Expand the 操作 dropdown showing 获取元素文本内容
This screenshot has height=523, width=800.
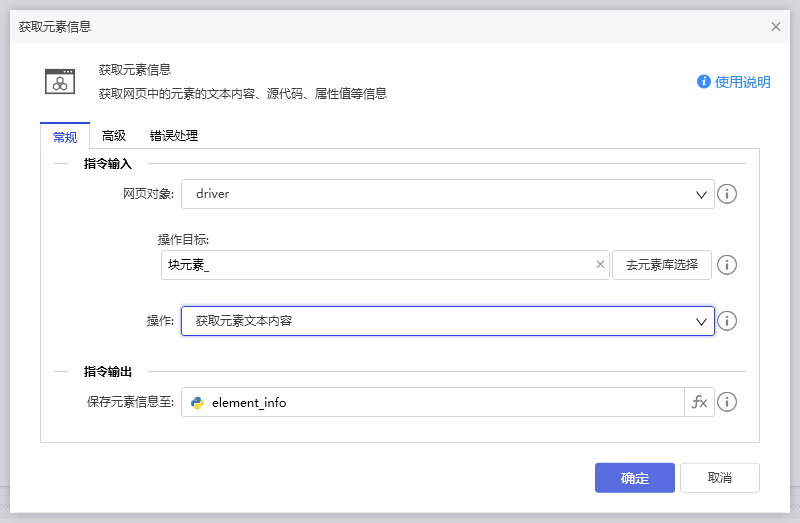click(447, 321)
